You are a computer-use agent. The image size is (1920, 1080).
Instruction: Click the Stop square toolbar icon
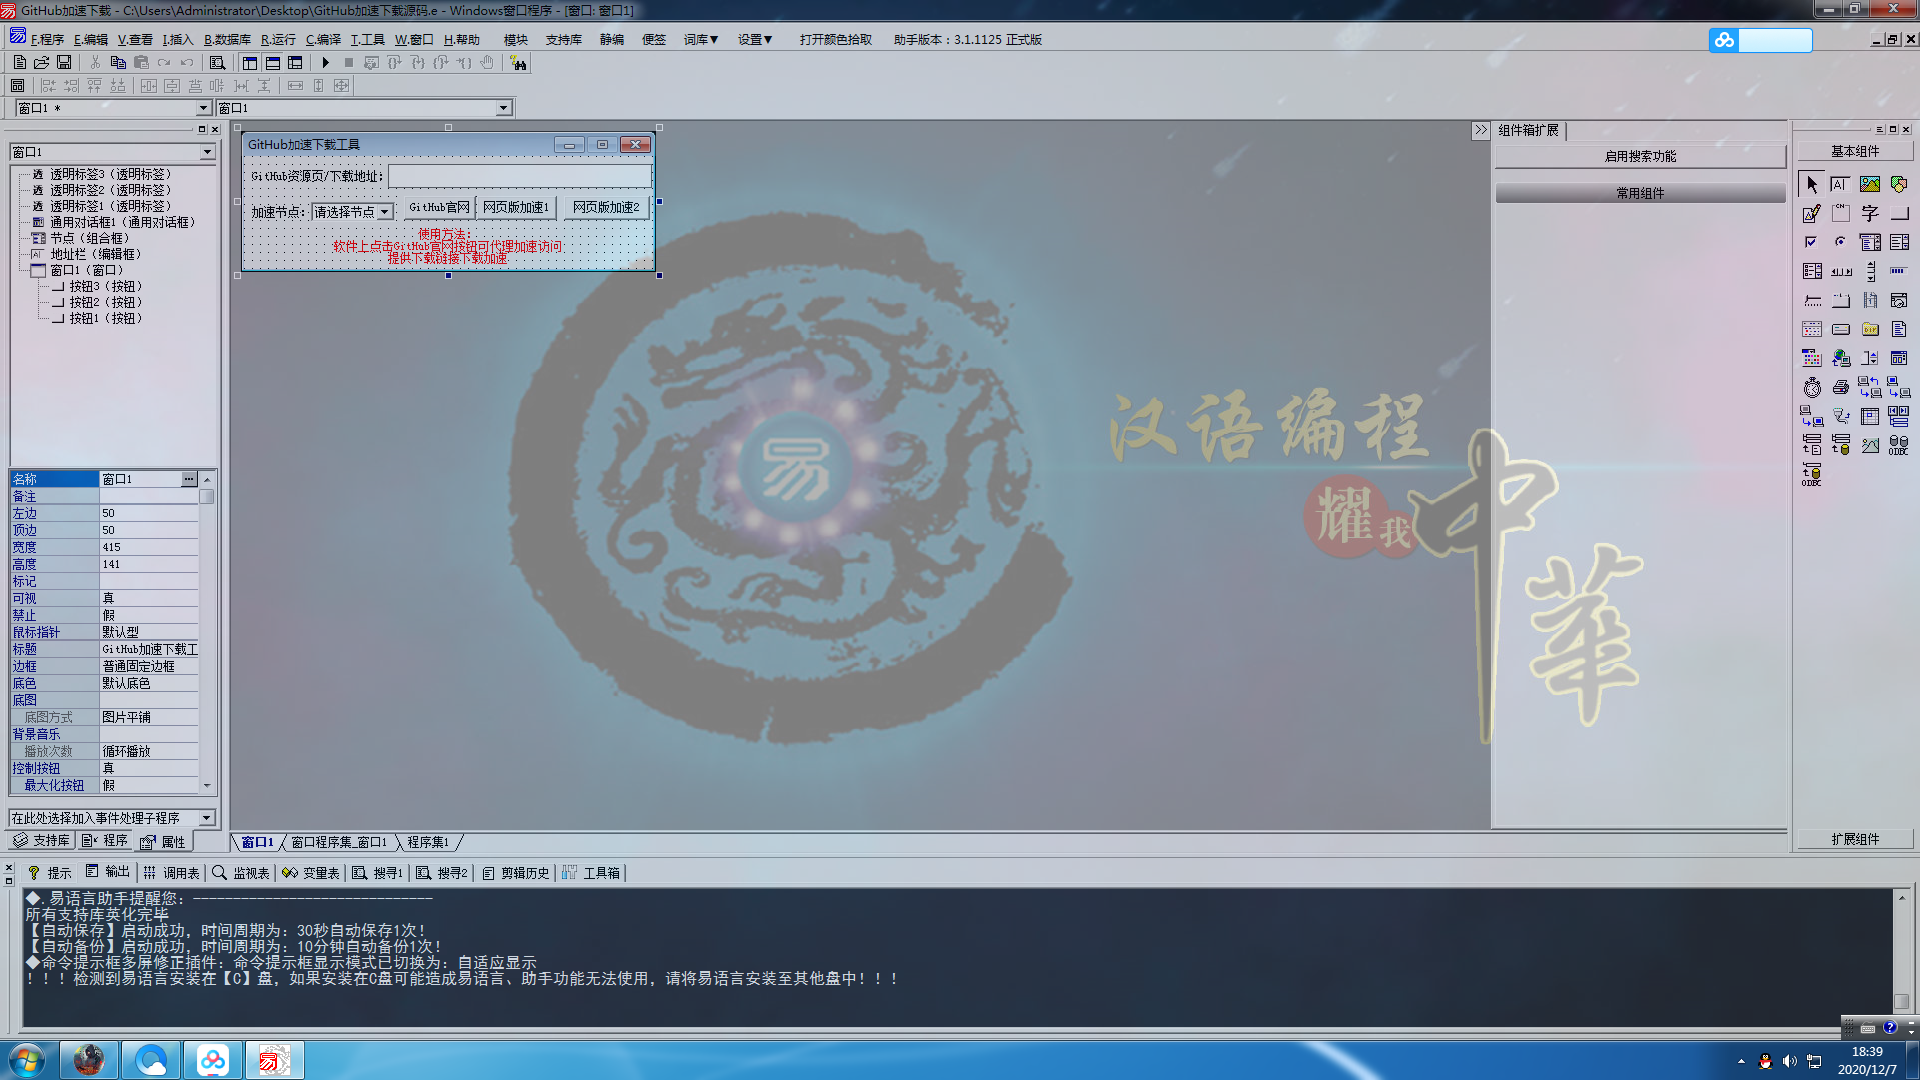(x=348, y=62)
